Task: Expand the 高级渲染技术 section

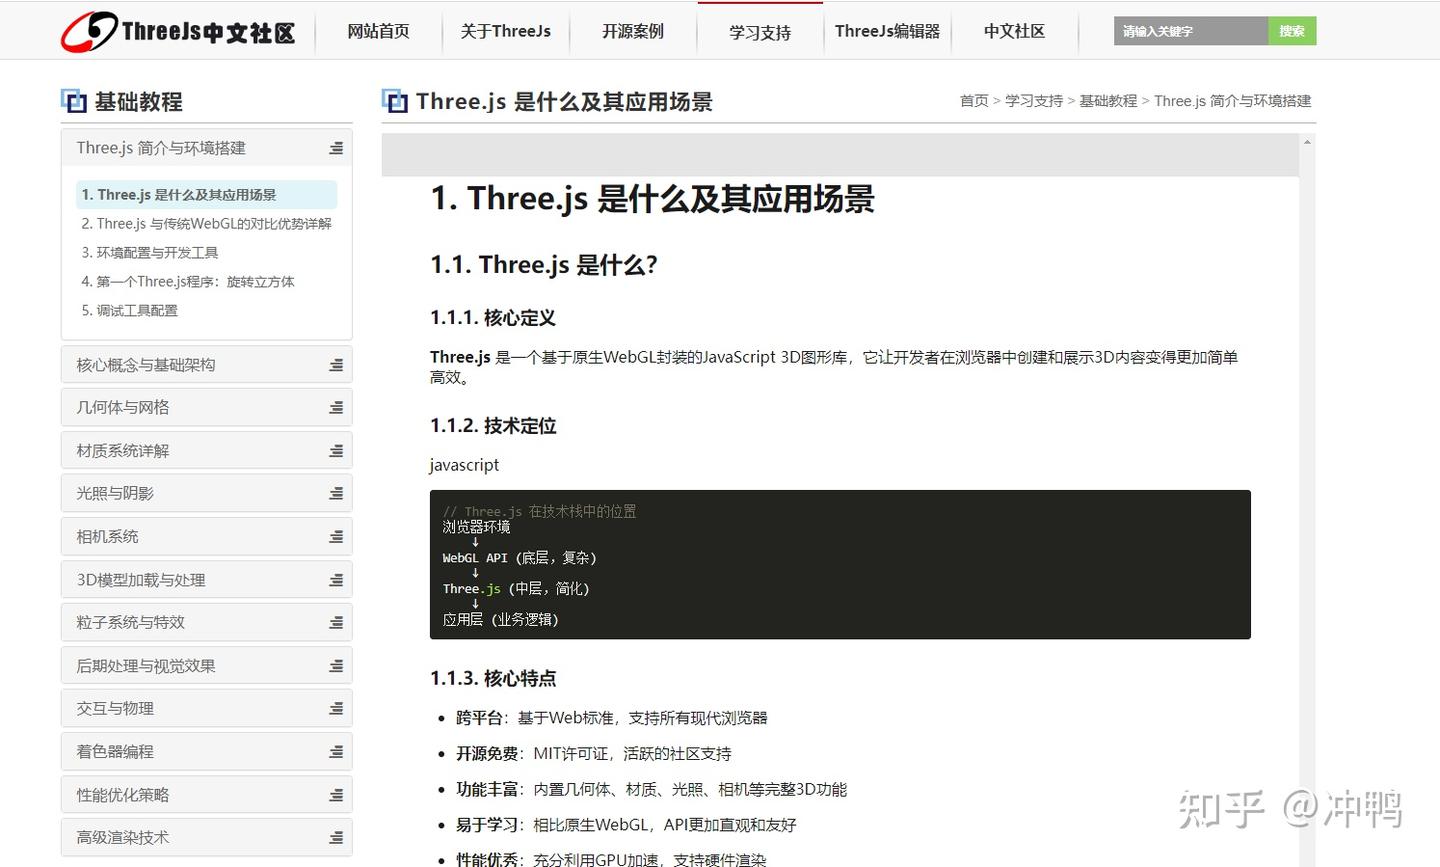Action: click(x=207, y=838)
